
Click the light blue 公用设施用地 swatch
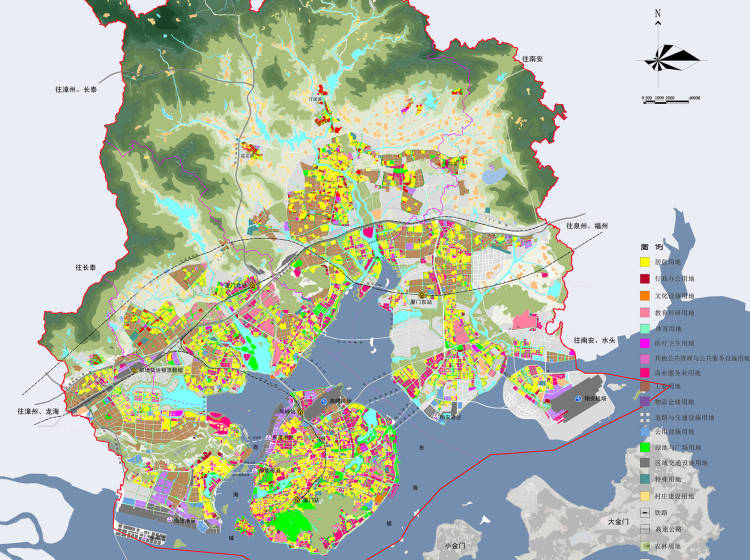(645, 431)
